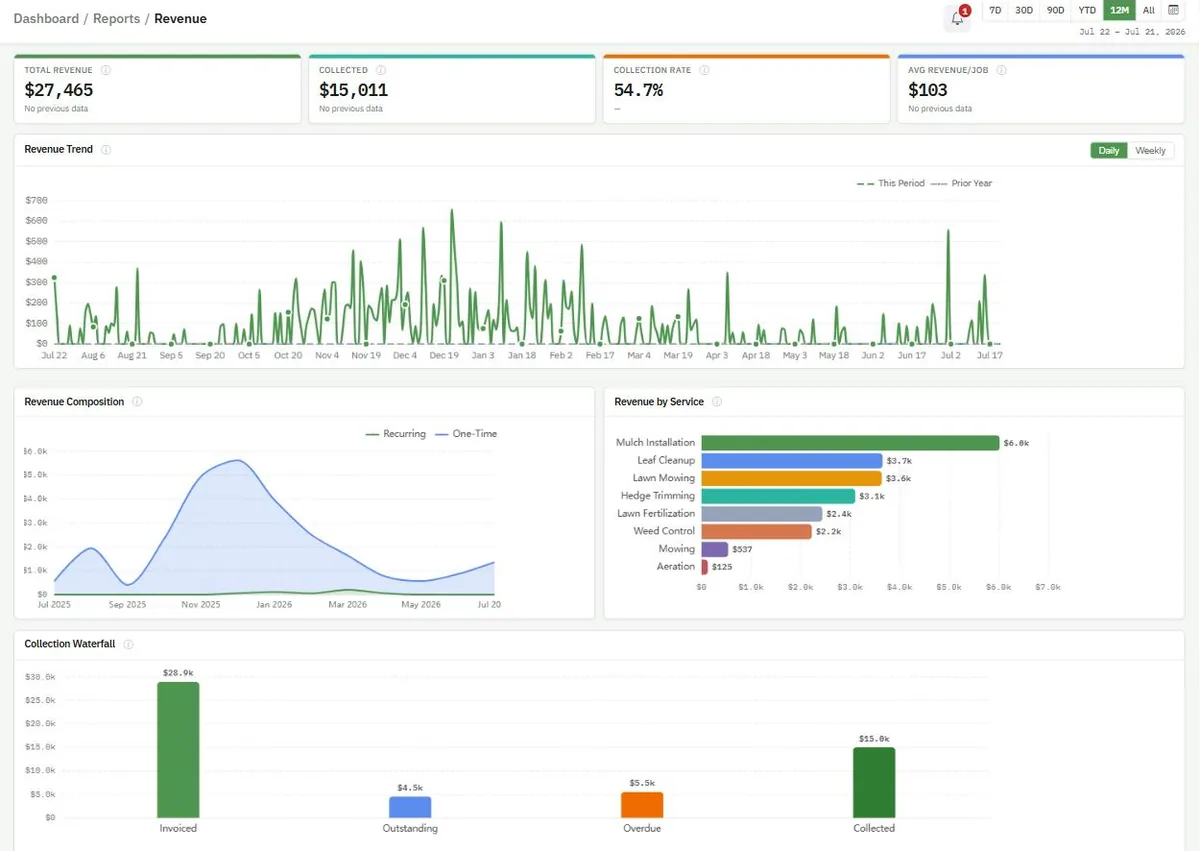Click the info icon next to Avg Revenue/Job
This screenshot has height=851, width=1200.
(1001, 71)
